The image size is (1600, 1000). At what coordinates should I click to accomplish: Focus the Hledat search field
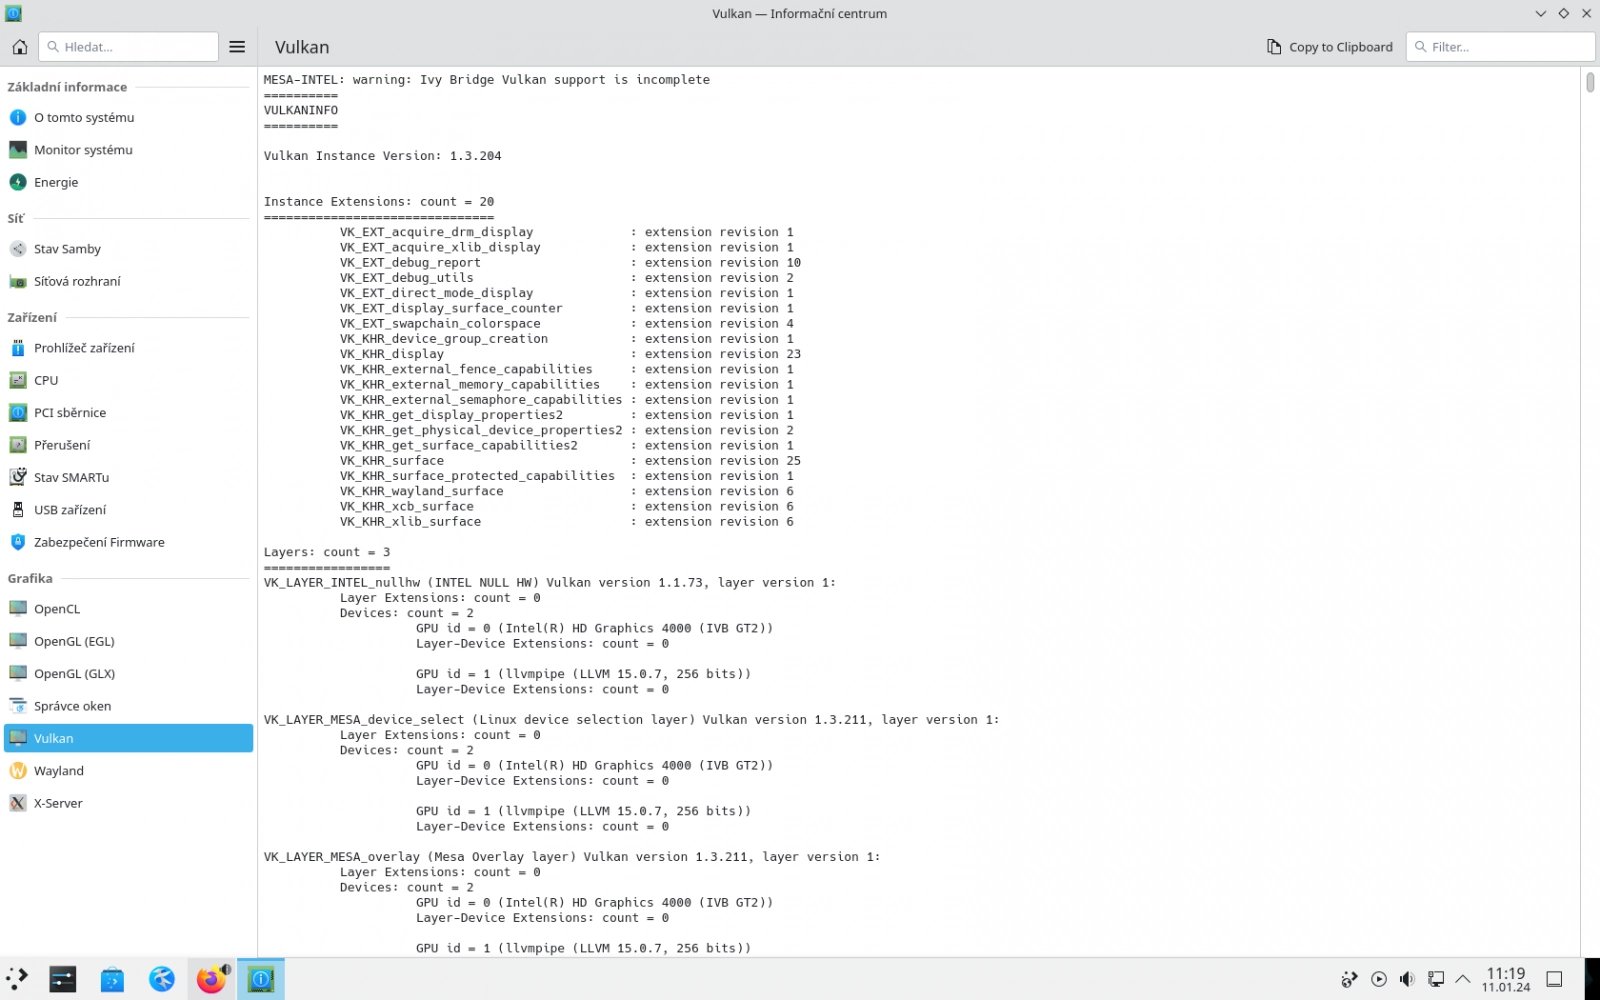(x=128, y=47)
